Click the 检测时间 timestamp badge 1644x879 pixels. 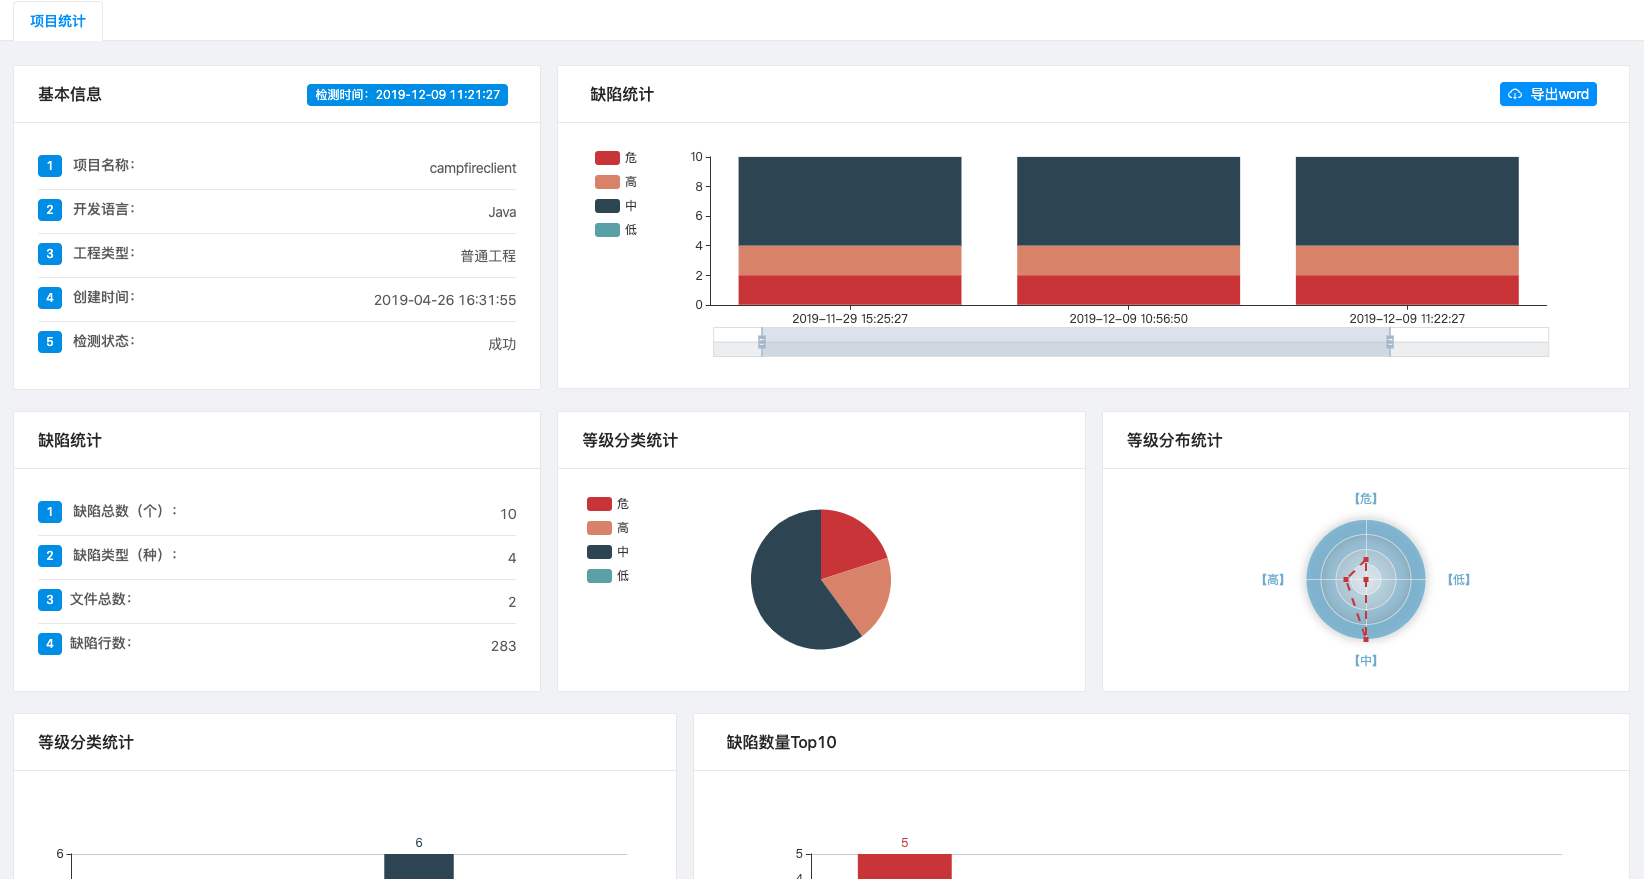pos(407,95)
